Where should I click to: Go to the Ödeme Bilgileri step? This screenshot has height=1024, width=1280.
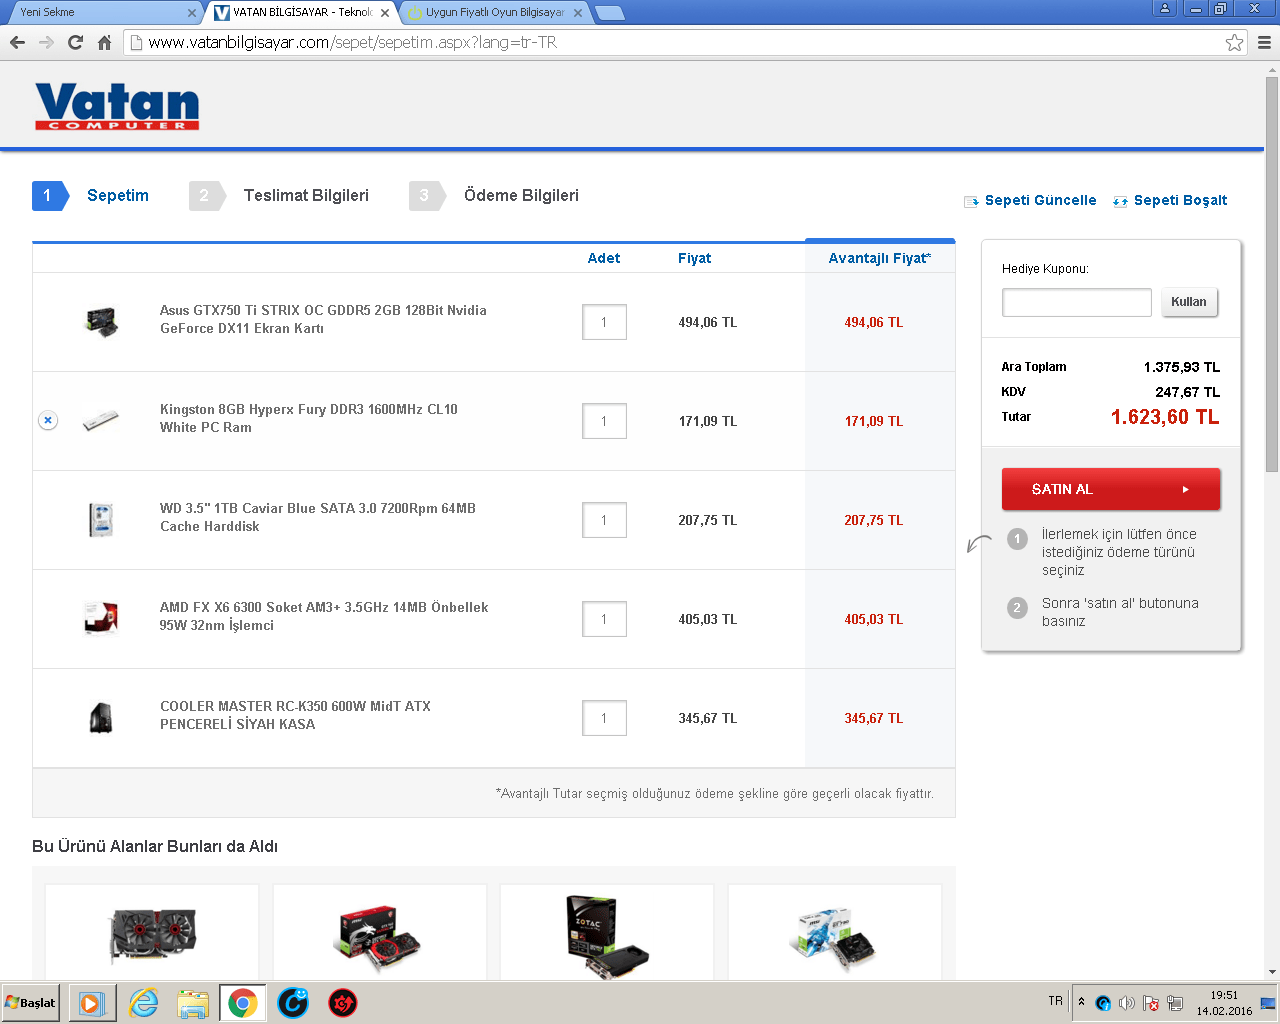pos(494,196)
